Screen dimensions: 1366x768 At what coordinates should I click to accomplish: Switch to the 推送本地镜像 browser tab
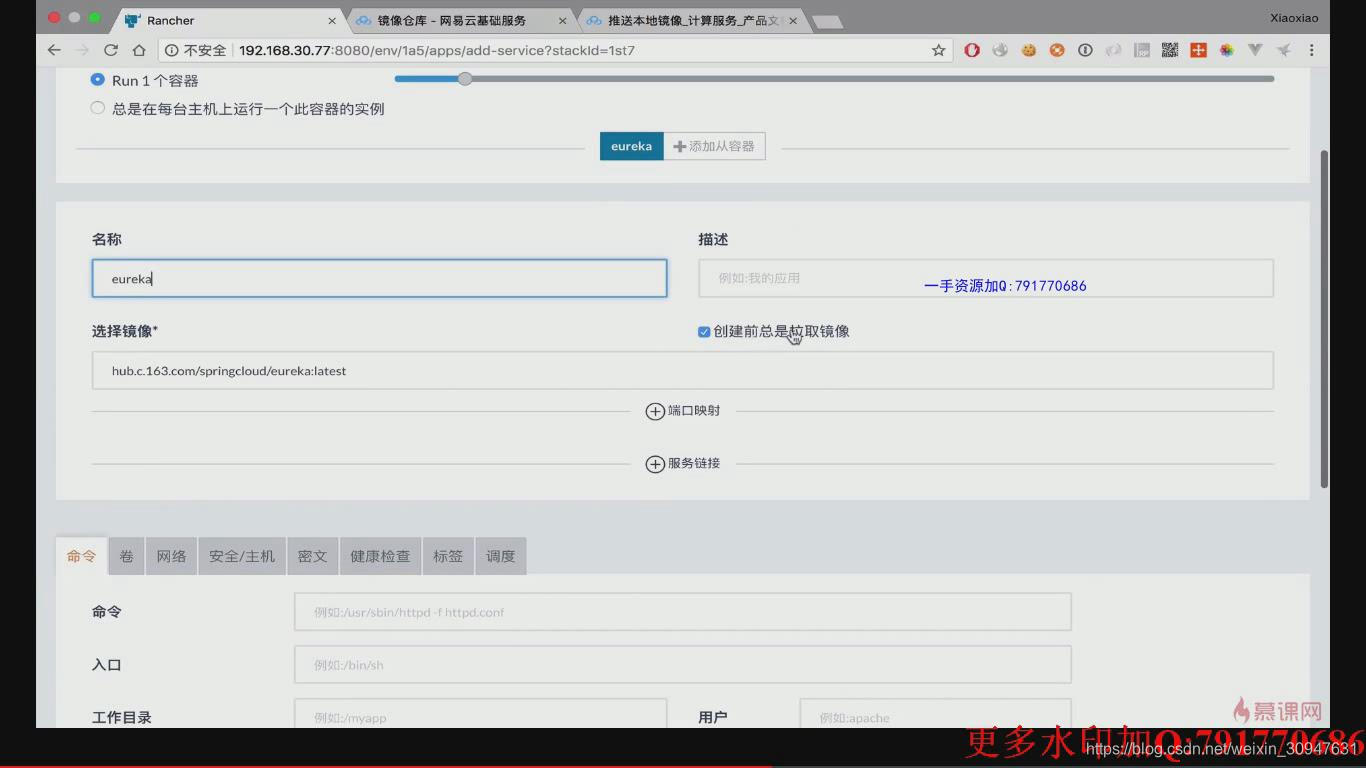point(691,20)
